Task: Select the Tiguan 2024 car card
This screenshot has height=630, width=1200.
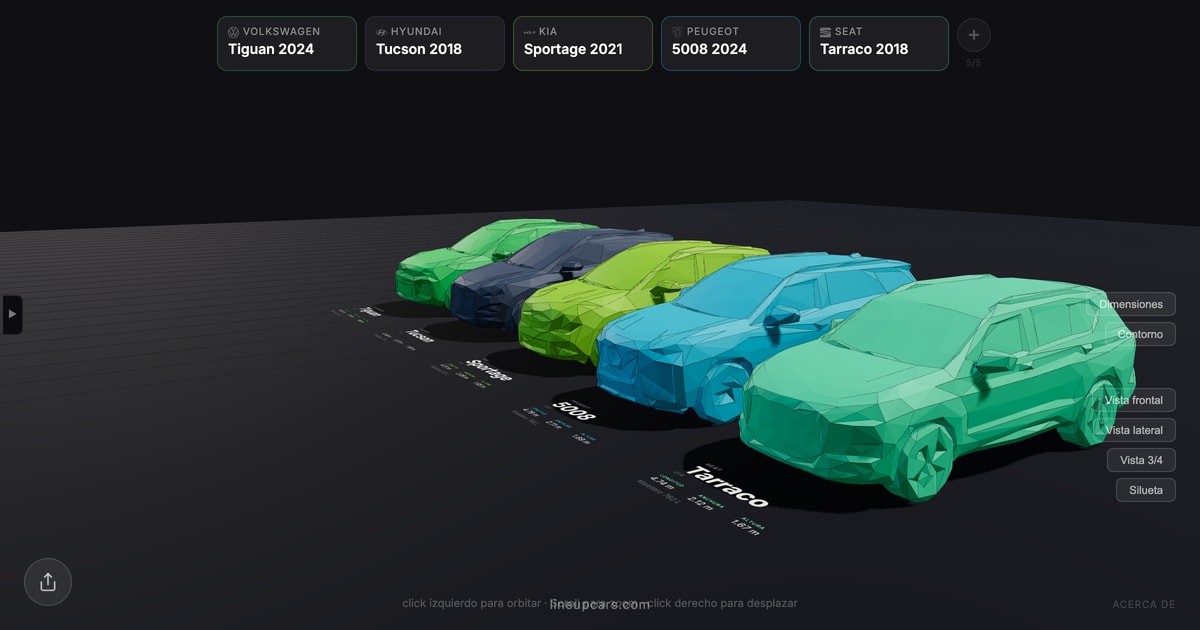Action: point(287,43)
